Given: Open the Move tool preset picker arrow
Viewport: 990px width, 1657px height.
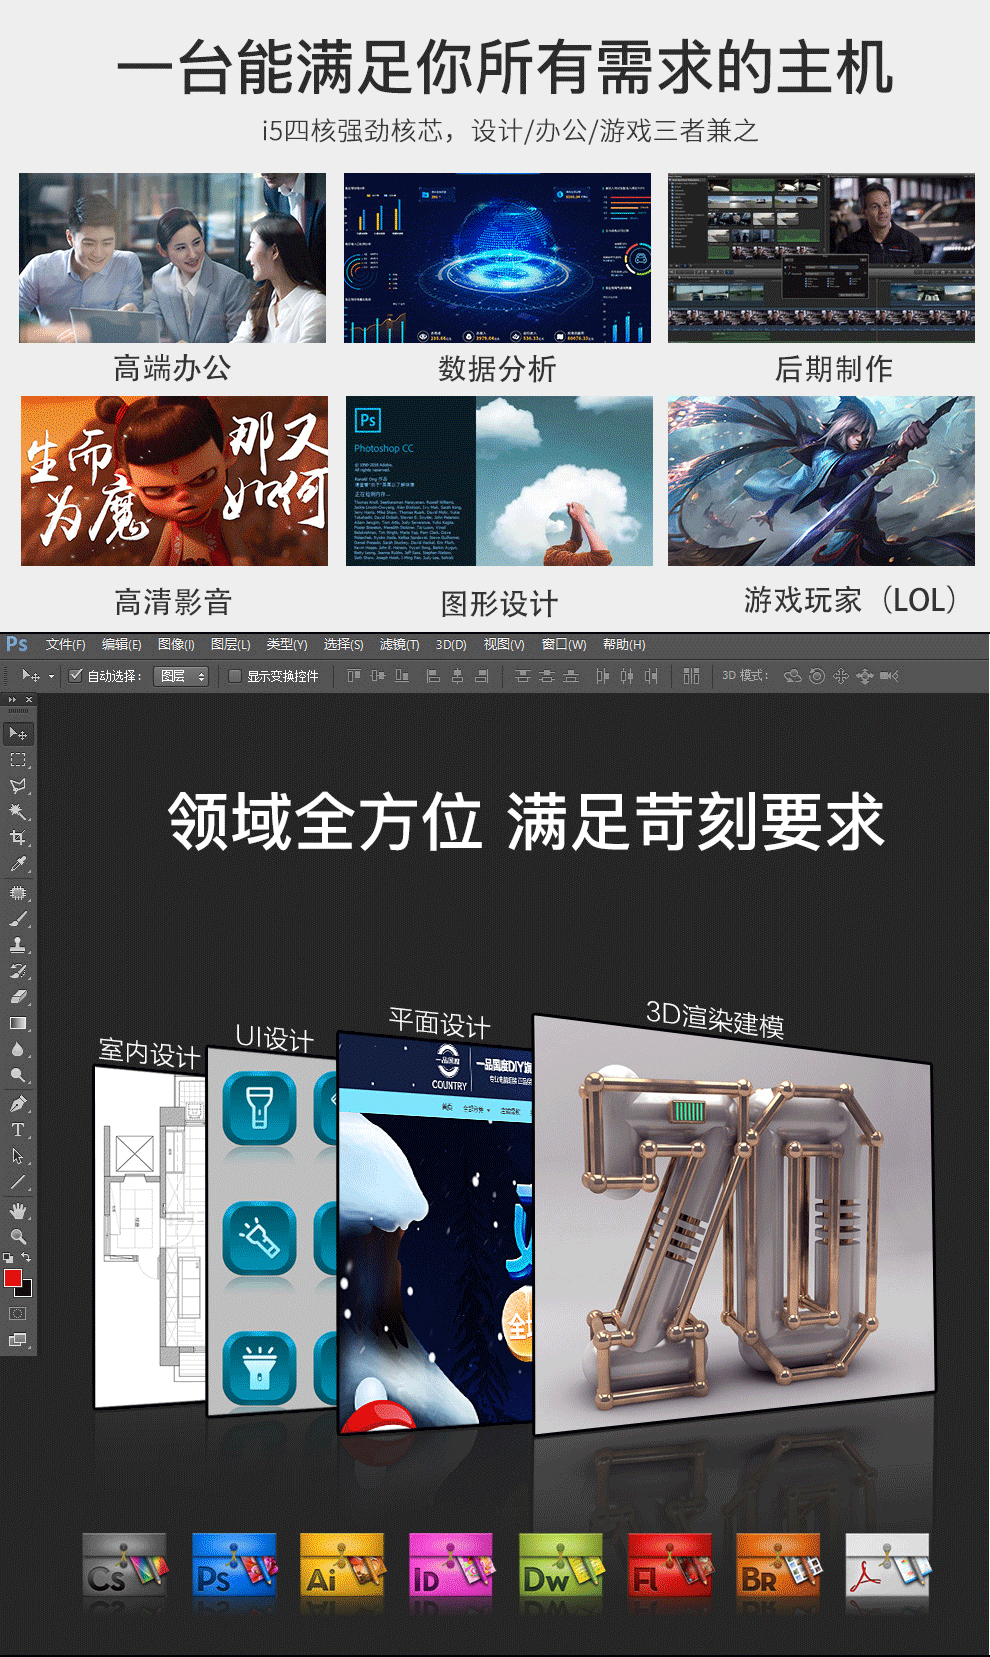Looking at the screenshot, I should (51, 677).
